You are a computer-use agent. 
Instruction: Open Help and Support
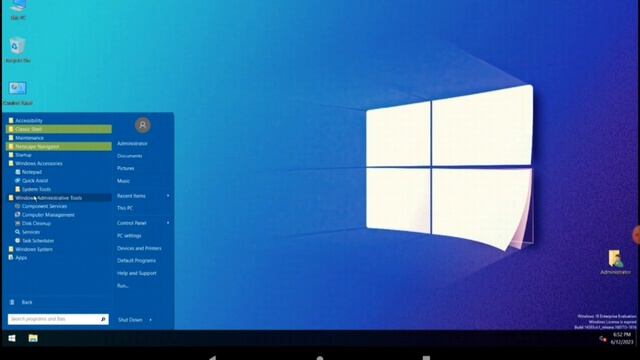coord(137,273)
